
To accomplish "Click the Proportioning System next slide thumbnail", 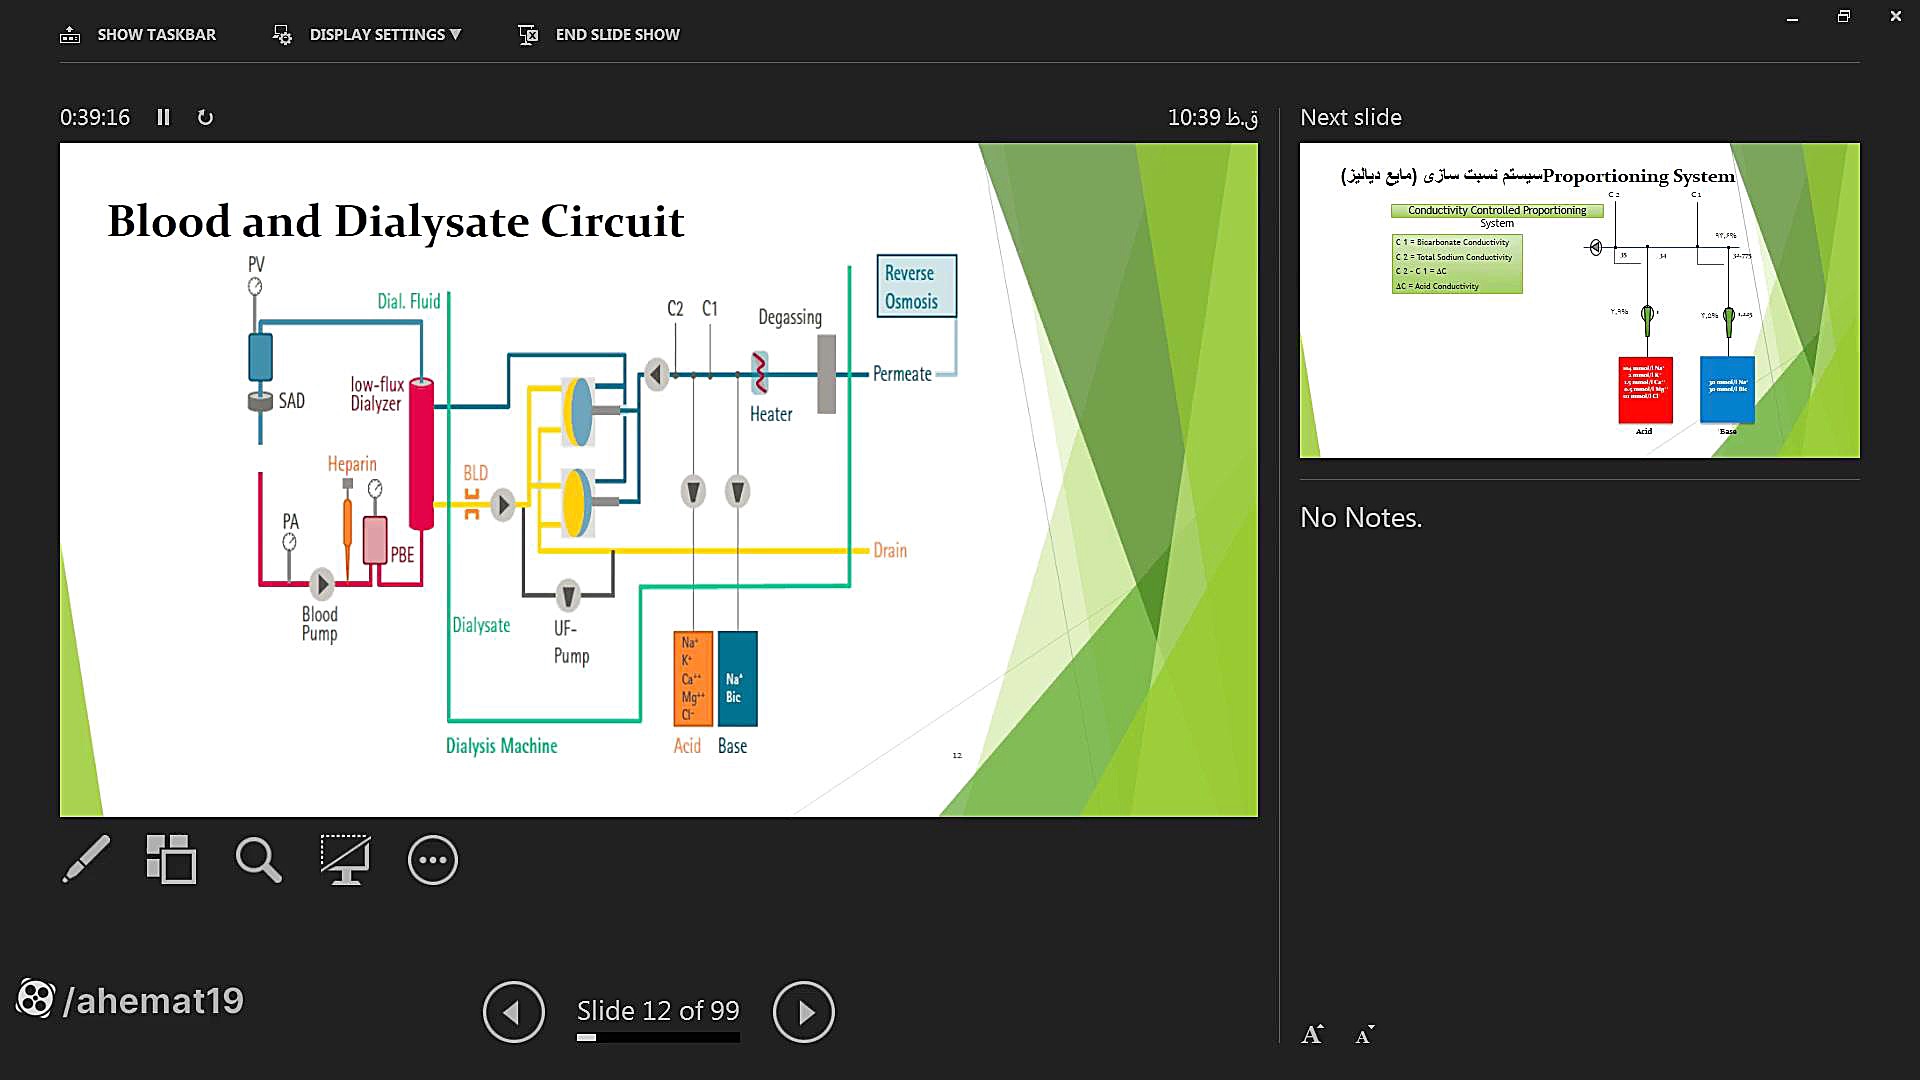I will point(1579,300).
